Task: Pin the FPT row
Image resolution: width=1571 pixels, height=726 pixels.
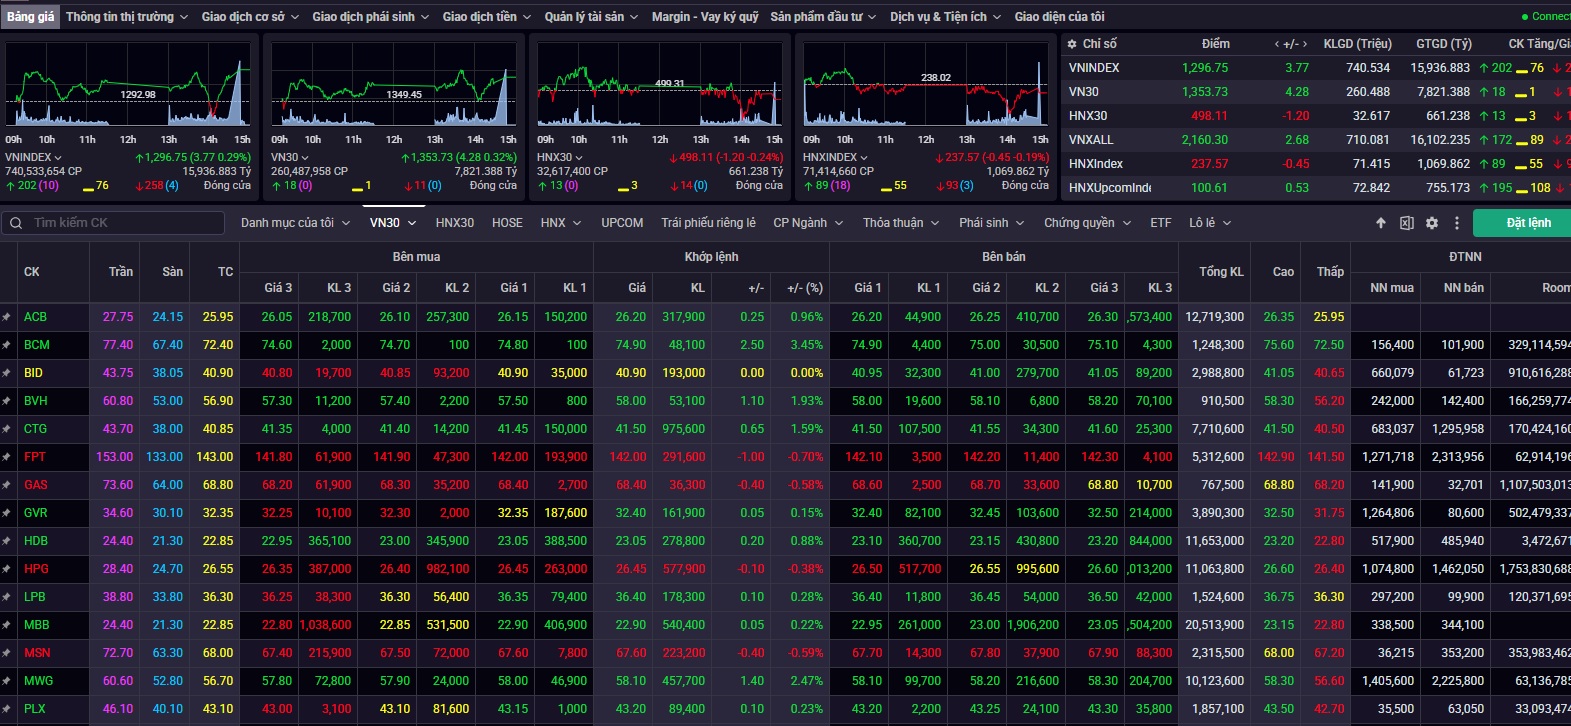Action: pyautogui.click(x=7, y=457)
